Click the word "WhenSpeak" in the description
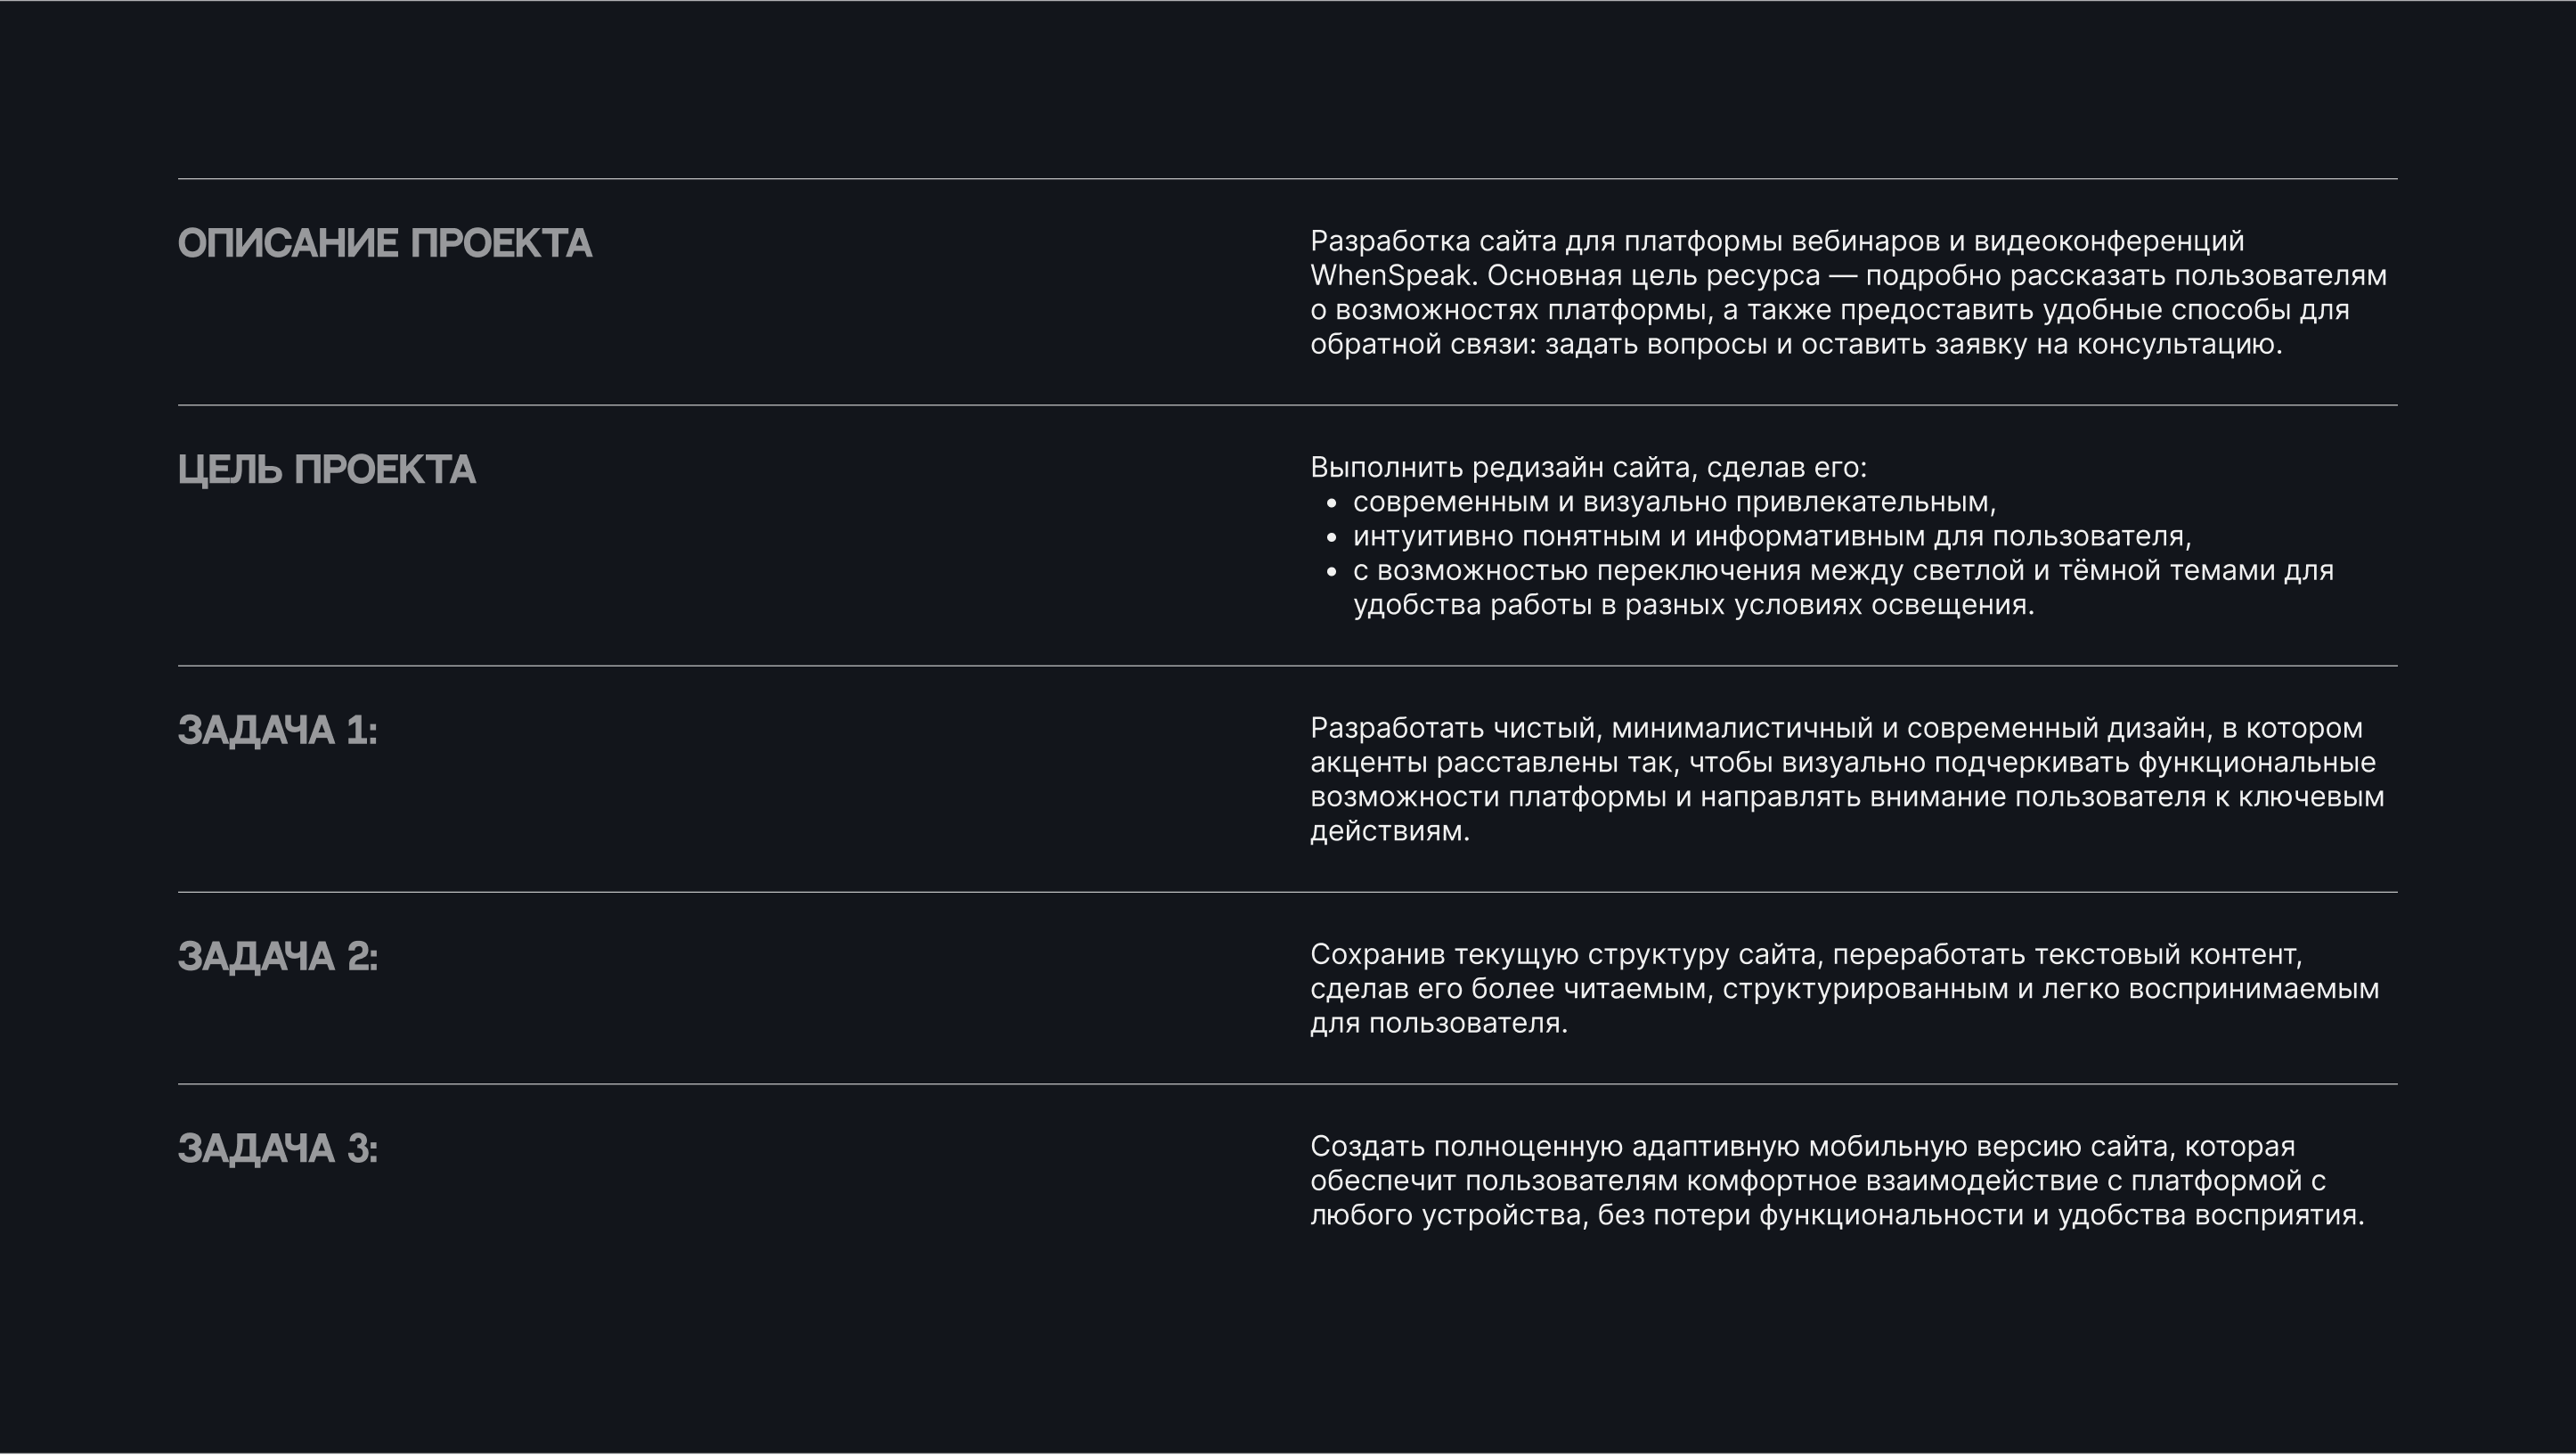The width and height of the screenshot is (2576, 1455). tap(1390, 276)
